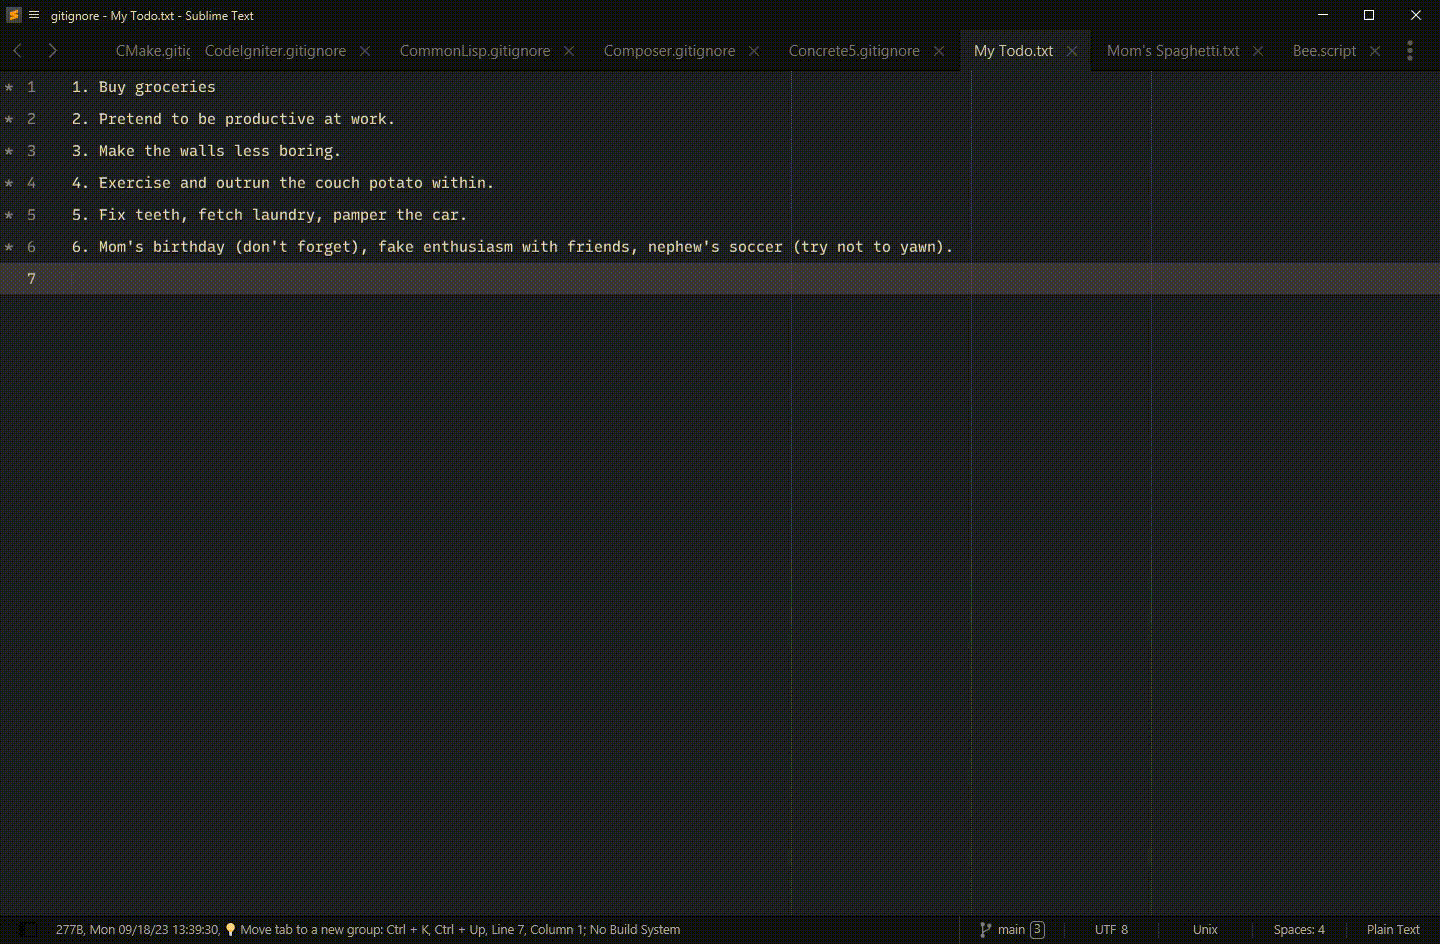1440x944 pixels.
Task: Open the tab overflow three-dot menu
Action: point(1410,50)
